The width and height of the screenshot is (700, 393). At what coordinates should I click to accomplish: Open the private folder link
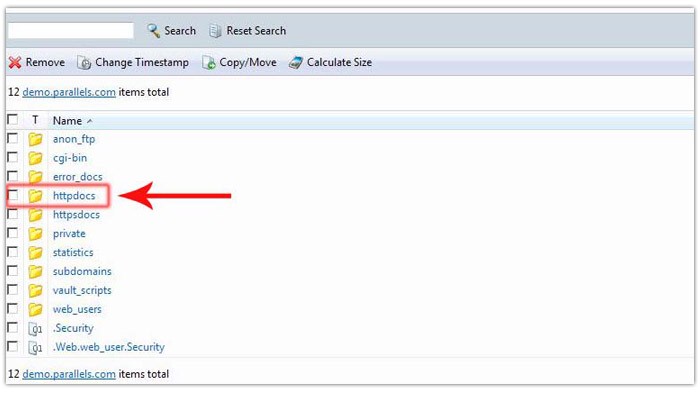click(x=69, y=234)
